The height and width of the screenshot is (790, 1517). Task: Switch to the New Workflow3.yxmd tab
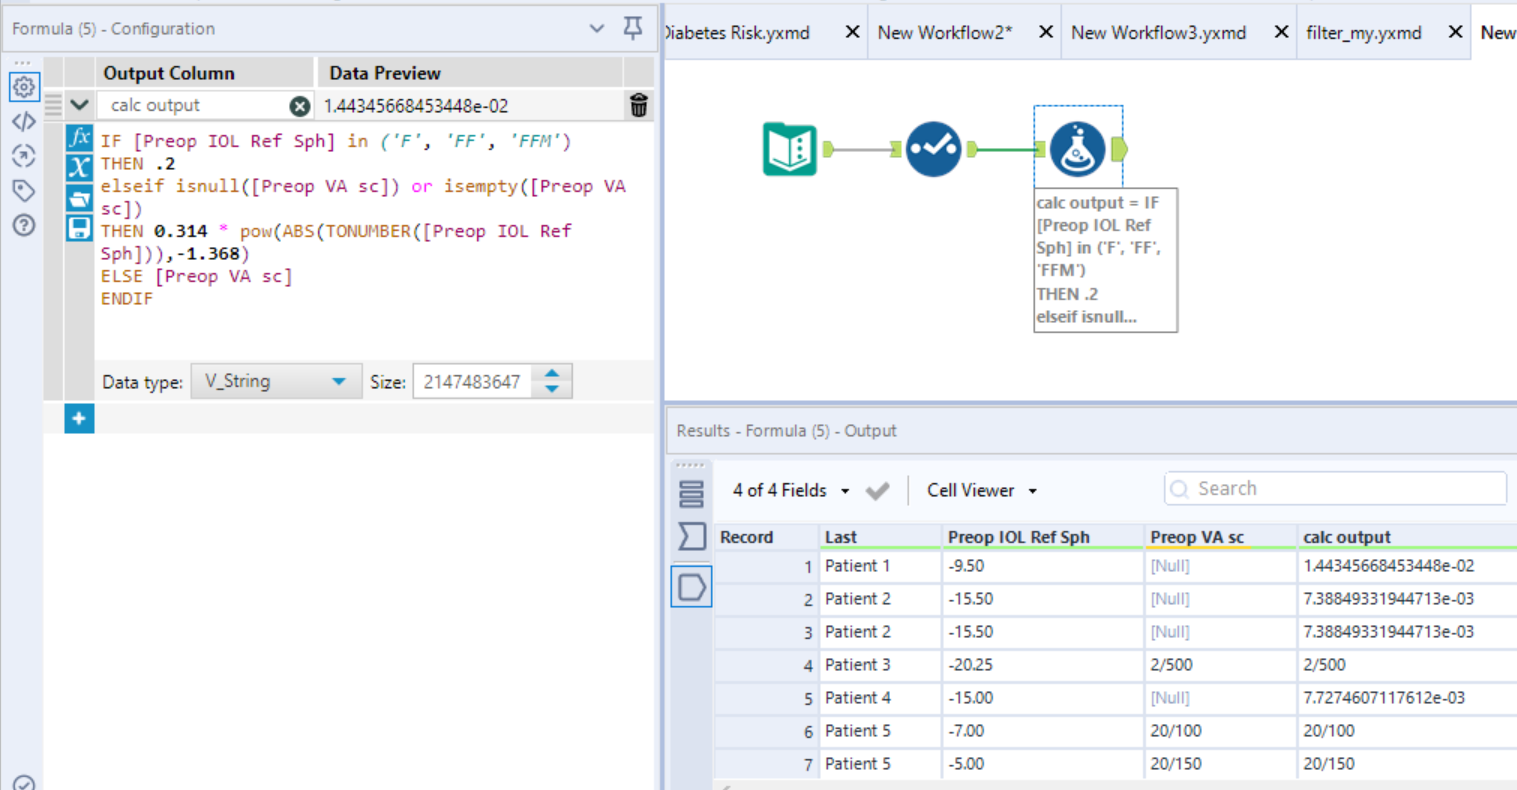1159,31
